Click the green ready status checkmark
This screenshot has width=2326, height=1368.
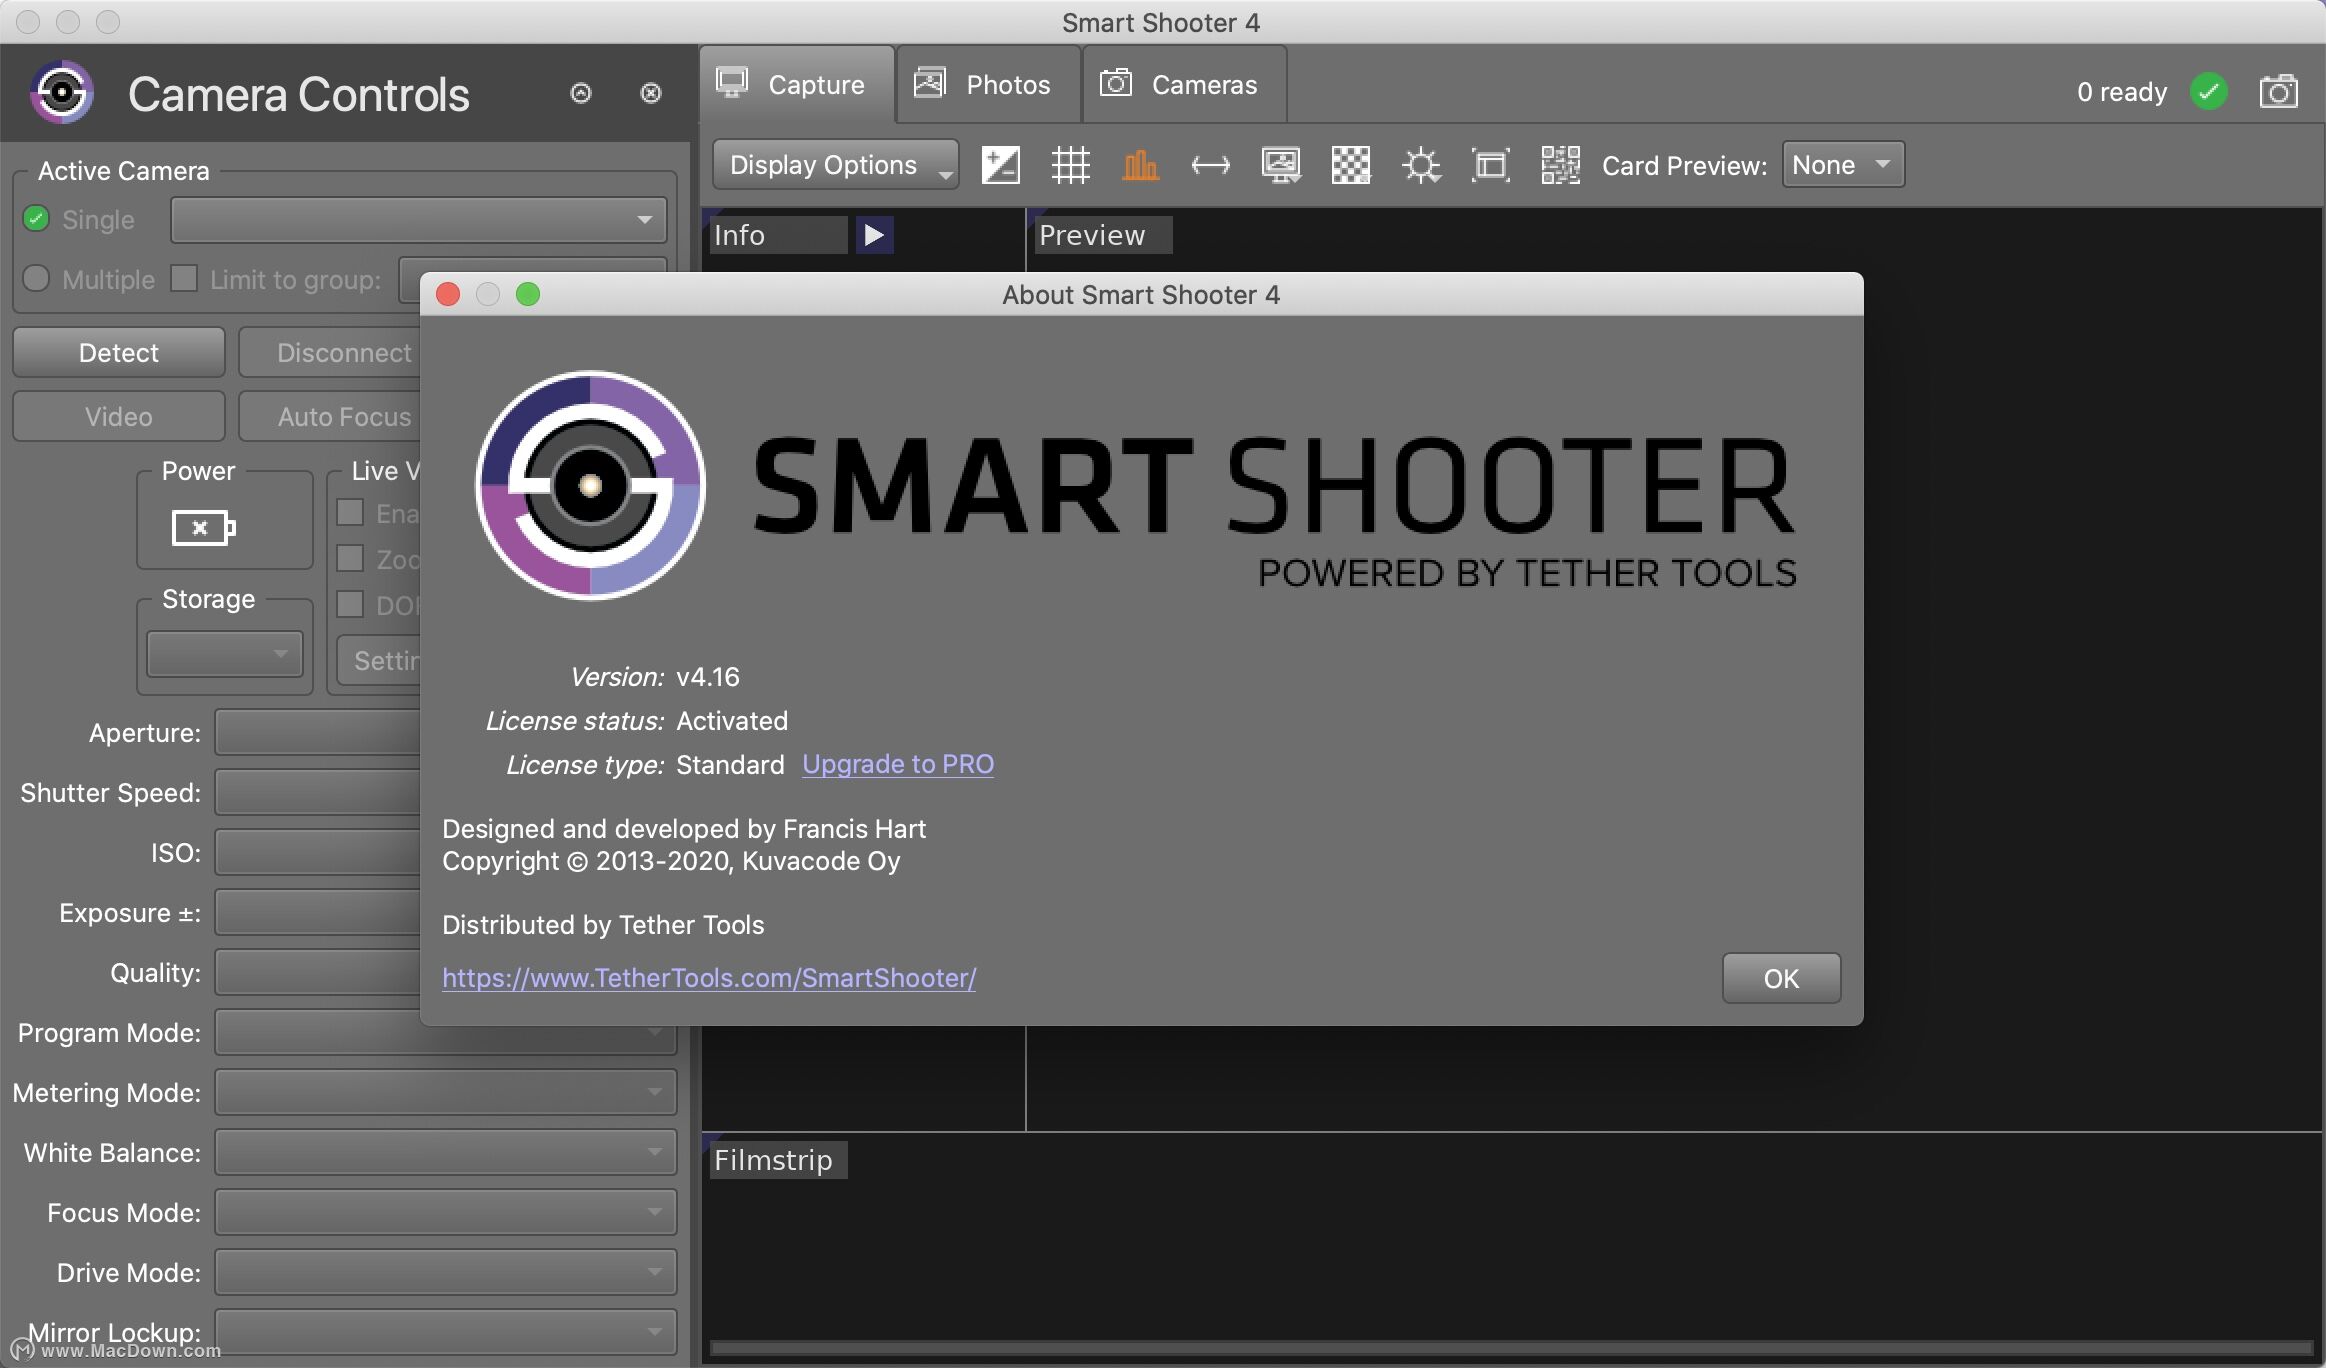pos(2209,92)
